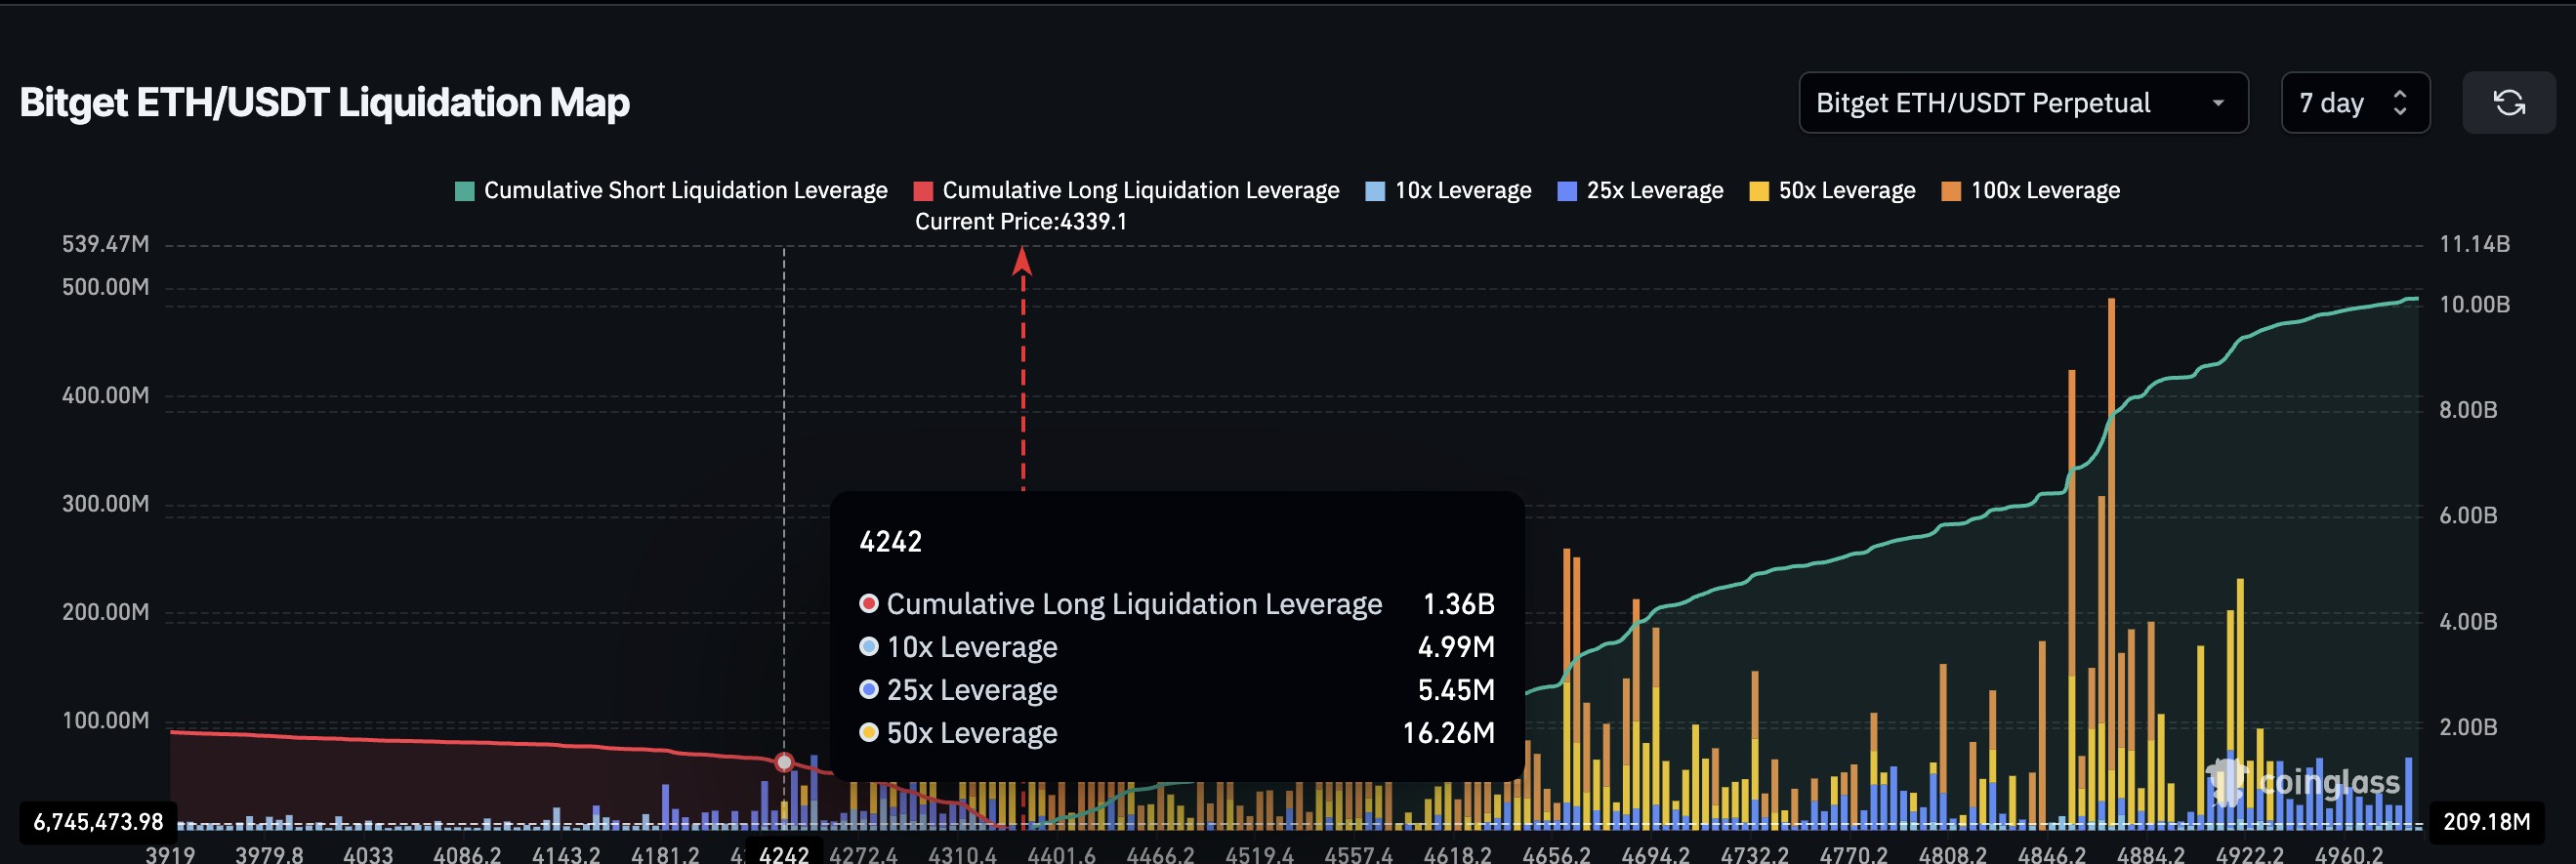
Task: Click the 25x Leverage row label in tooltip
Action: pos(972,690)
